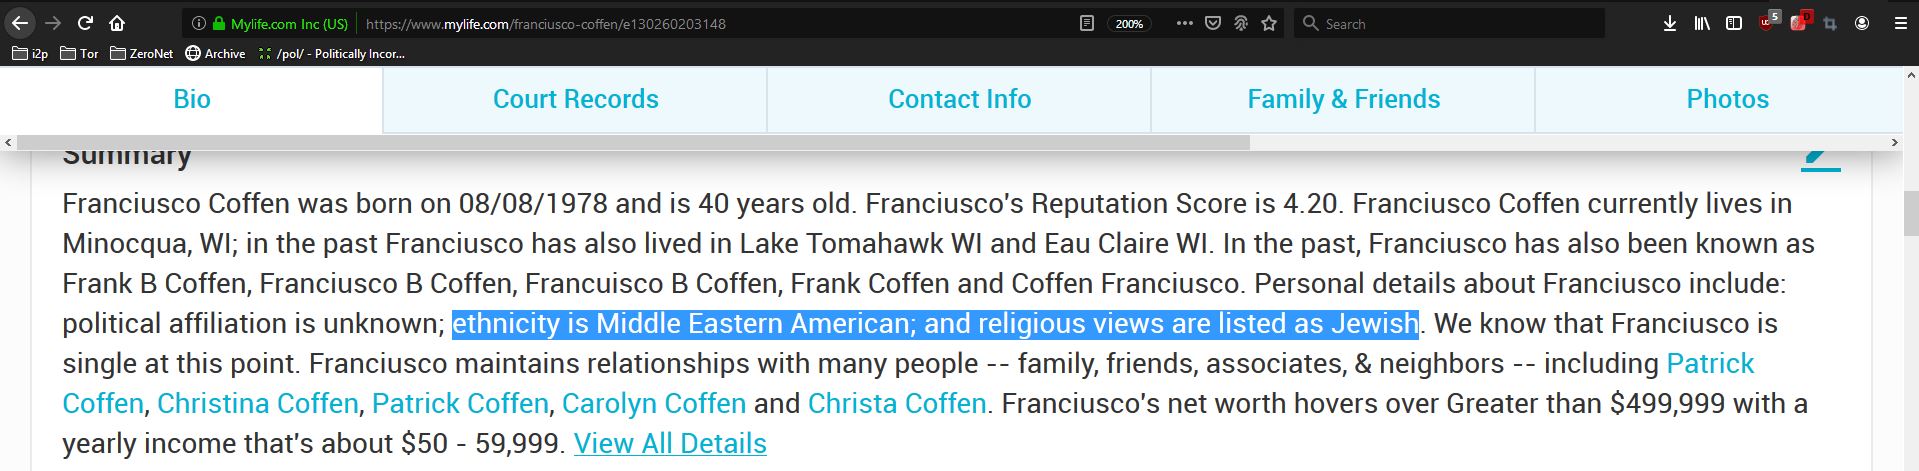Save page to Pocket icon

1213,23
